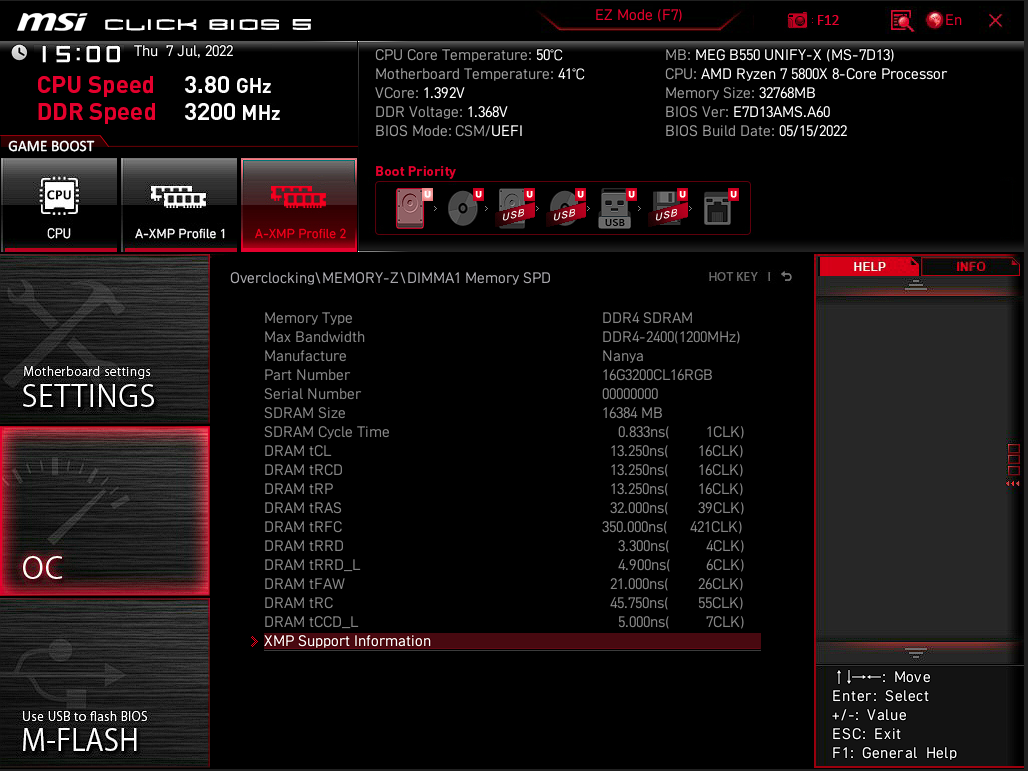Expand XMP Support Information
Viewport: 1028px width, 771px height.
[x=512, y=641]
